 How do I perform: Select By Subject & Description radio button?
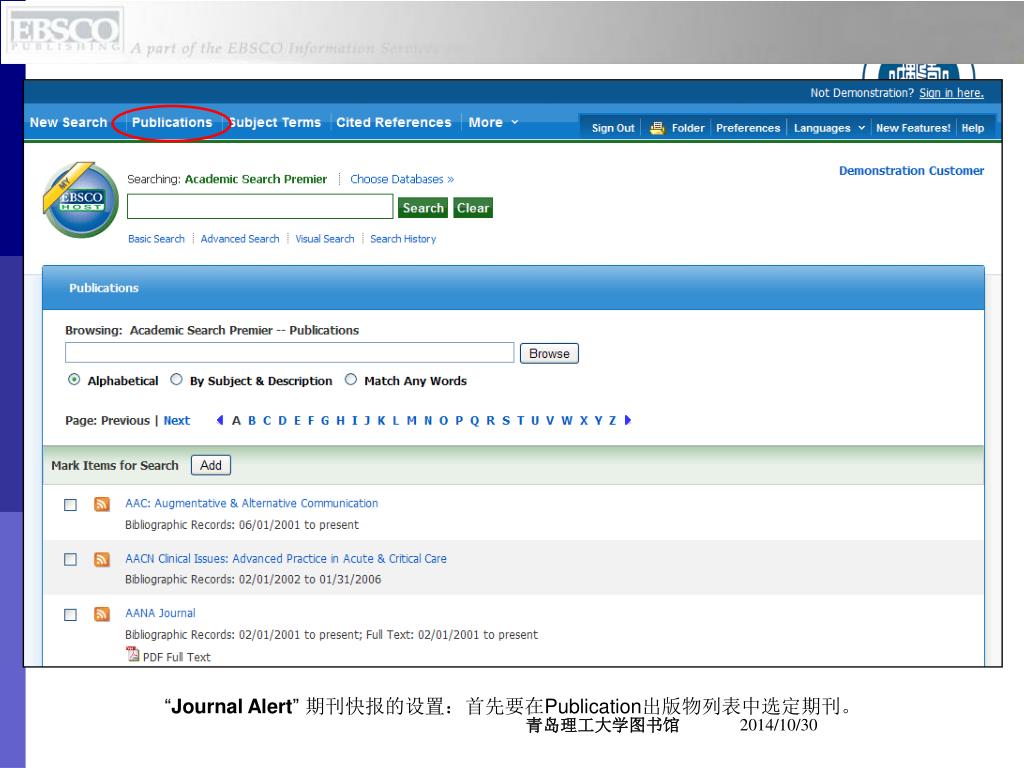point(176,379)
